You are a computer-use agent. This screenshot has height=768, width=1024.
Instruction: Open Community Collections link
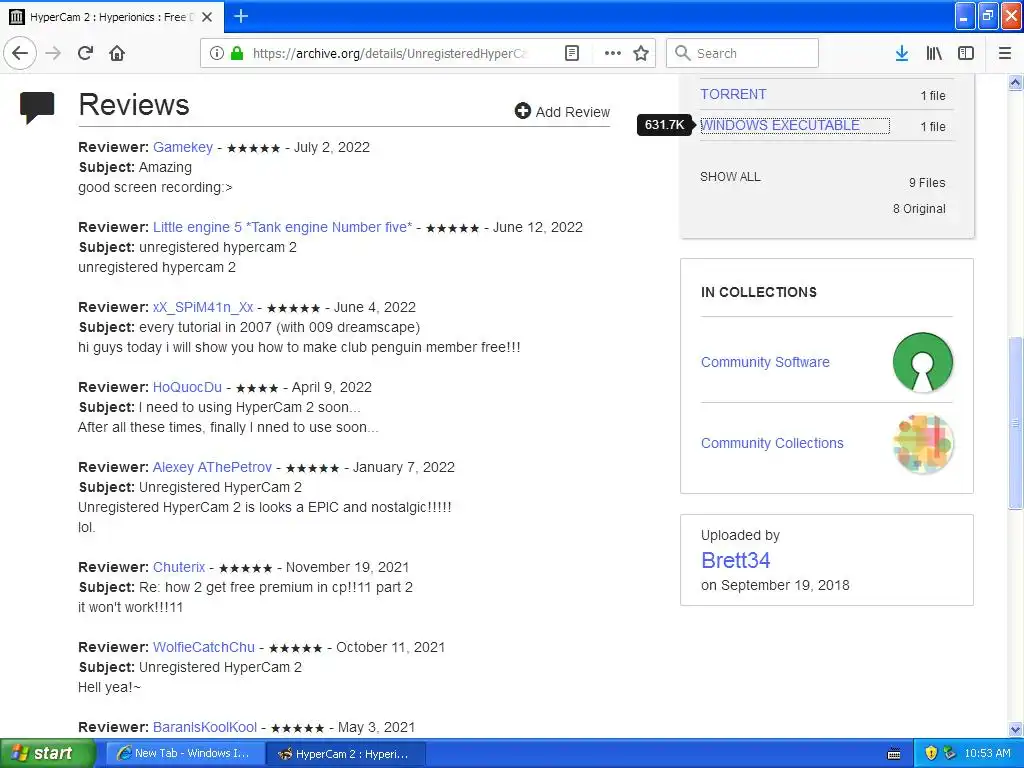tap(772, 443)
